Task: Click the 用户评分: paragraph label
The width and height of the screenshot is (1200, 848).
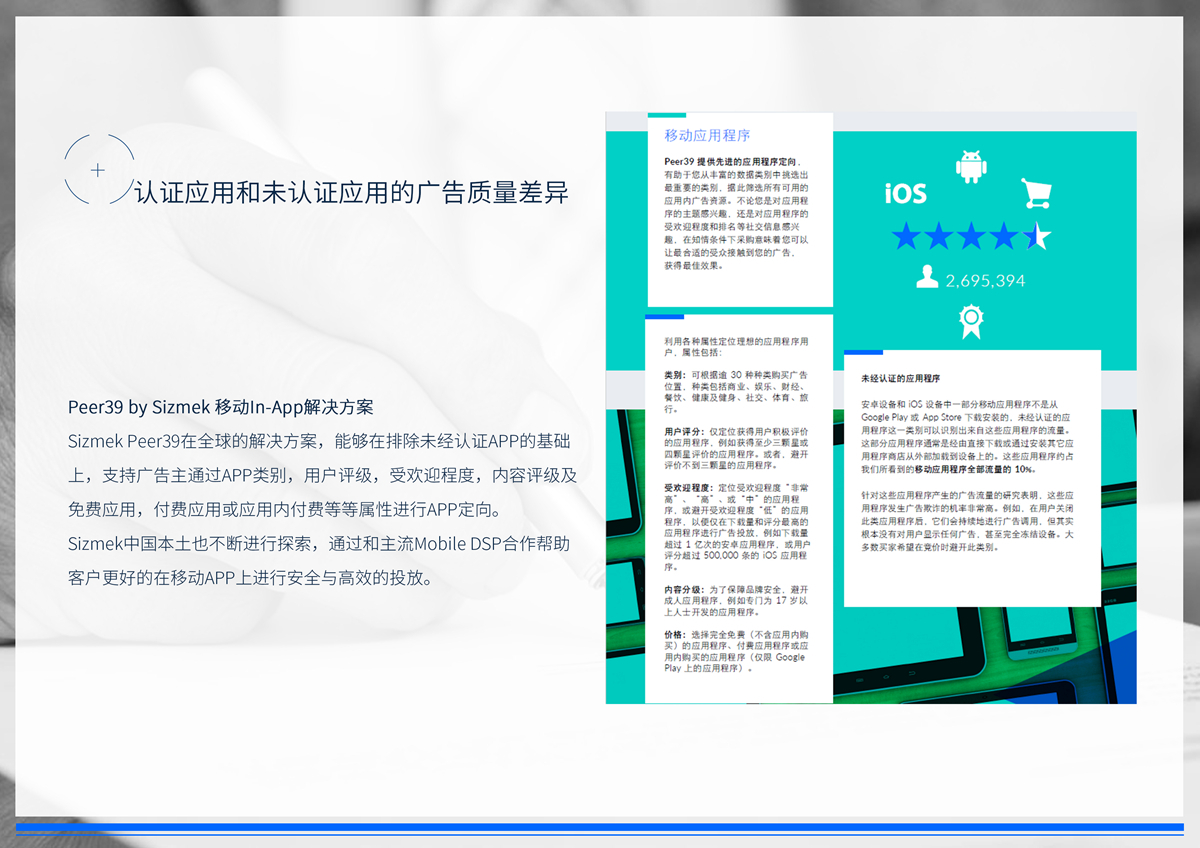Action: pyautogui.click(x=683, y=430)
